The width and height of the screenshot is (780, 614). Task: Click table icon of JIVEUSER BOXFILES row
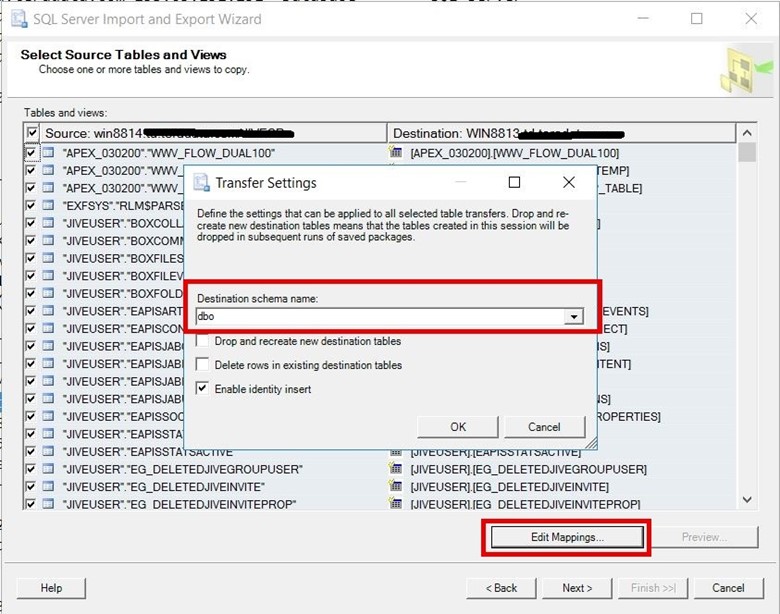tap(48, 258)
